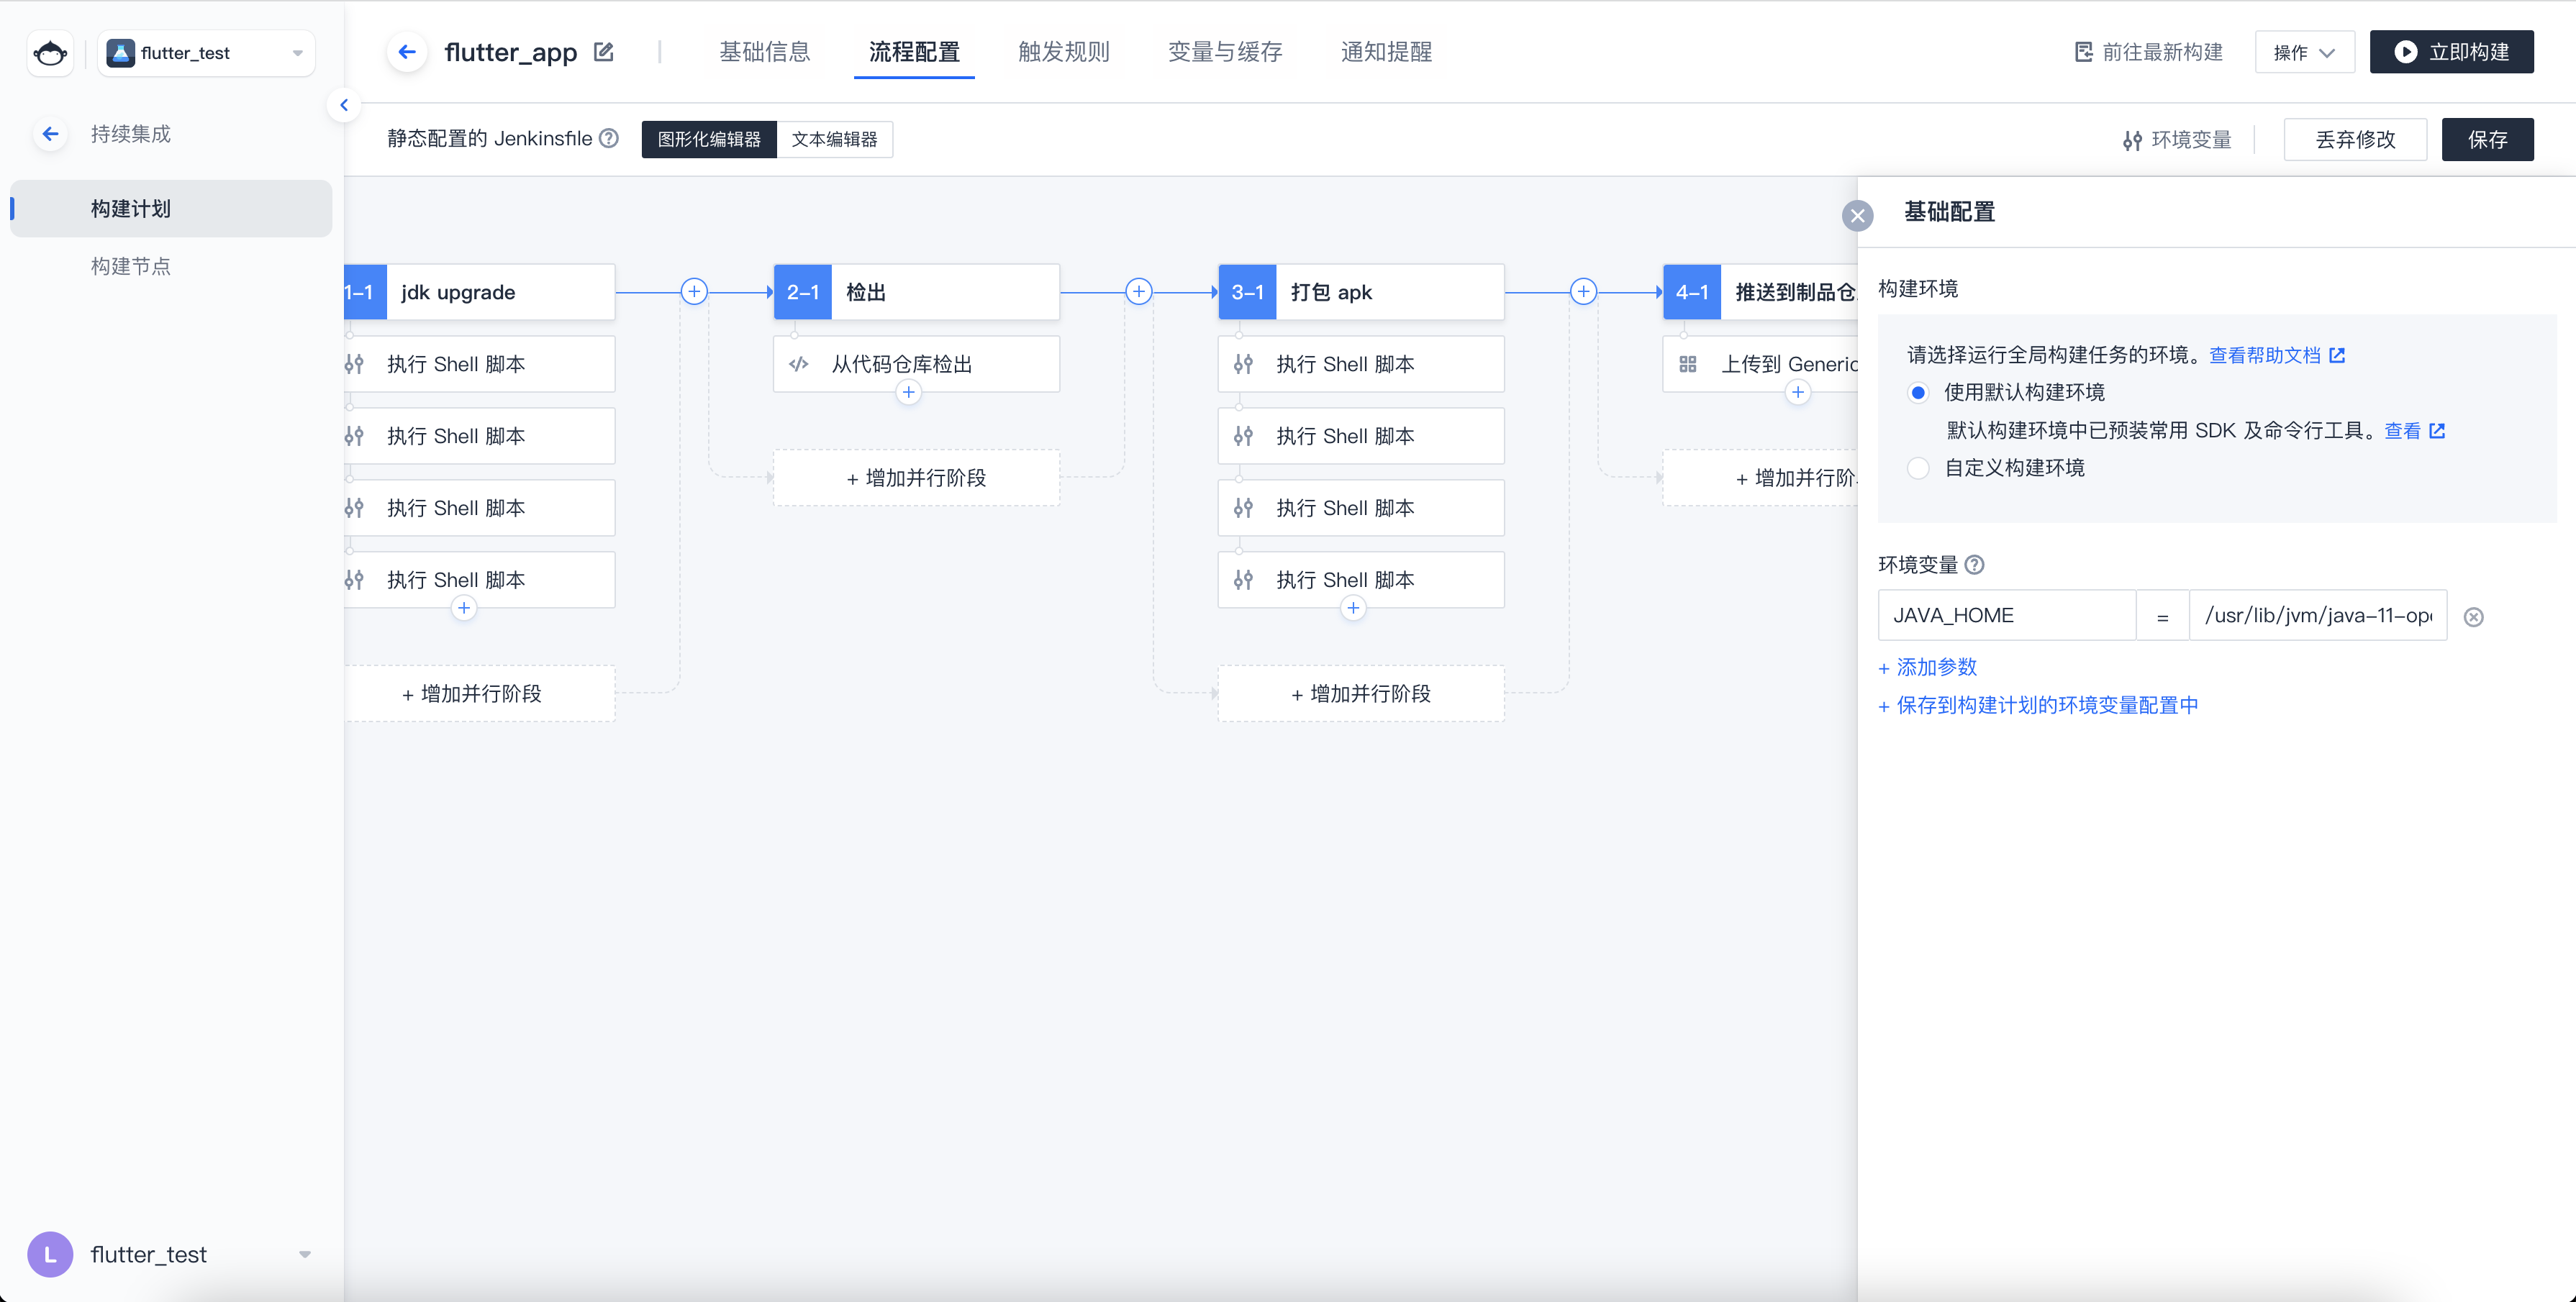
Task: Open second Shell script step in 打包 apk
Action: tap(1361, 436)
